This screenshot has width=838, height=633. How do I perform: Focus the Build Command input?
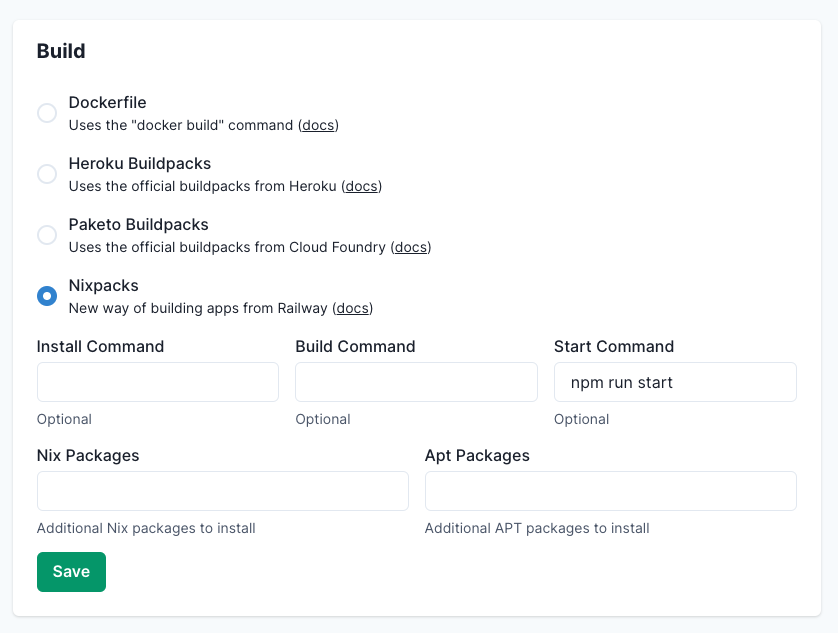[416, 382]
